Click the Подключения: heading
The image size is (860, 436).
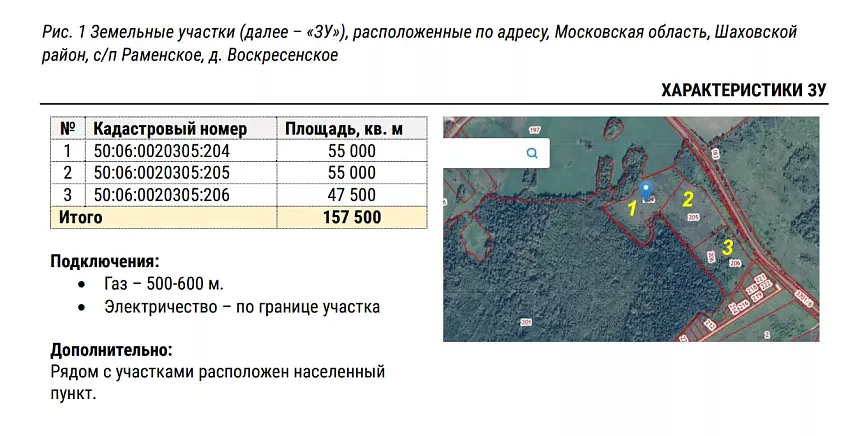click(x=105, y=261)
